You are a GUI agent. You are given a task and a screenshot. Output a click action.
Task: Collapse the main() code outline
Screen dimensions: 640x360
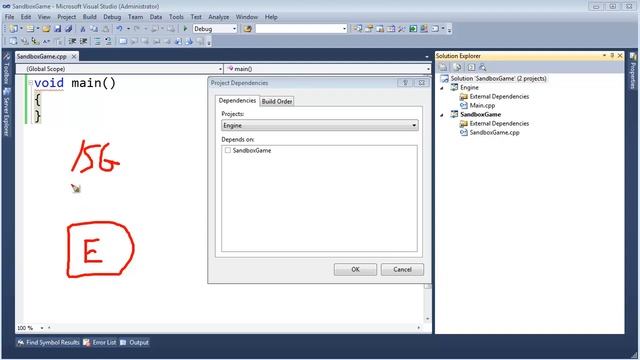(x=31, y=83)
